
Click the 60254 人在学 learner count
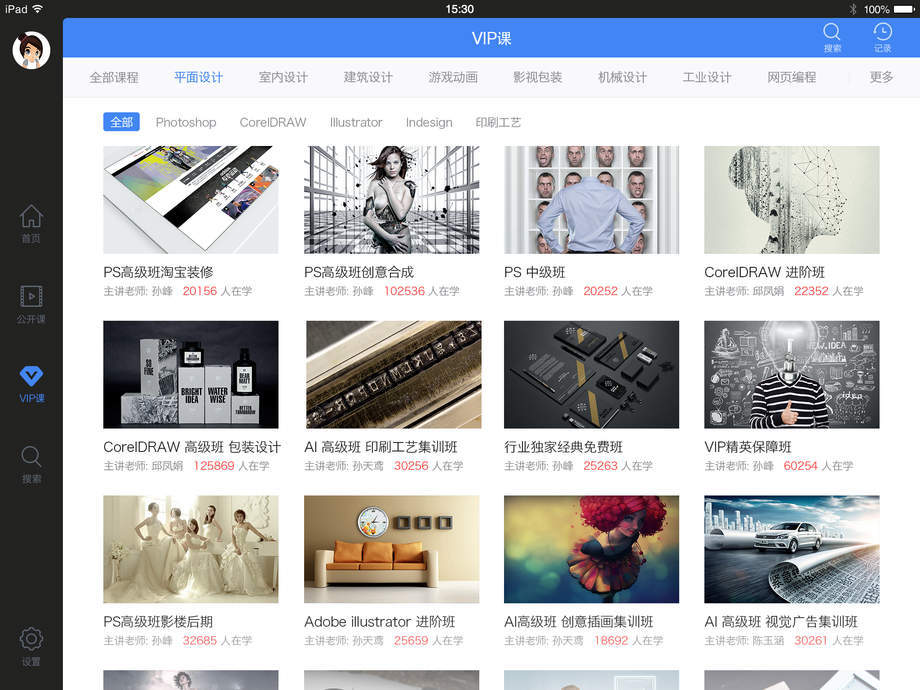(x=818, y=466)
